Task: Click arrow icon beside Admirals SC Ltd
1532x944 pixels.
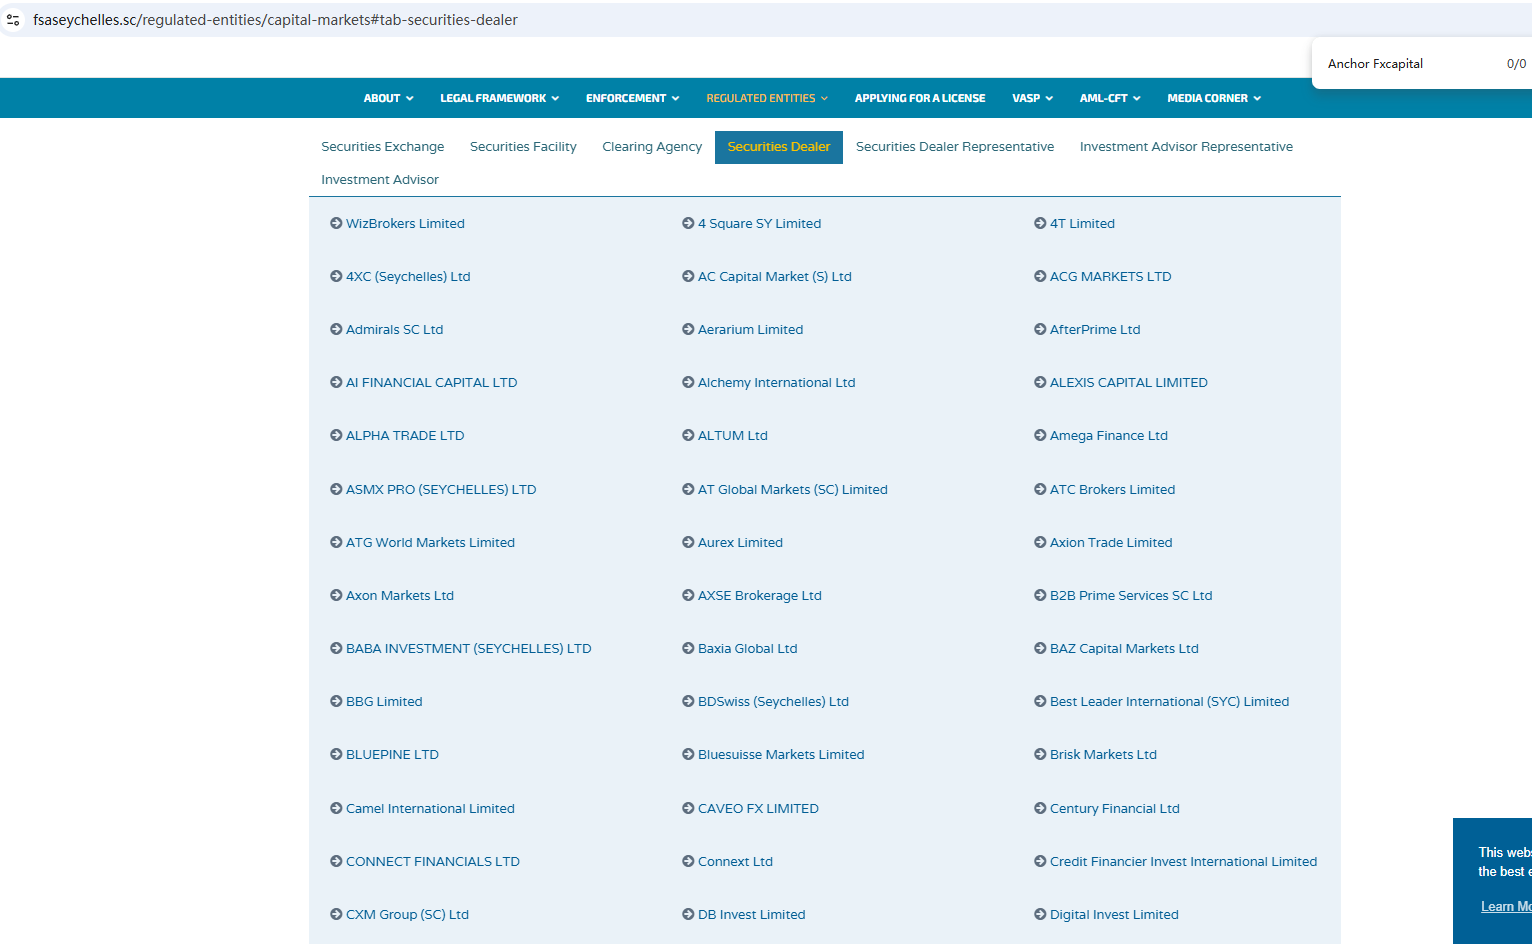Action: click(x=336, y=329)
